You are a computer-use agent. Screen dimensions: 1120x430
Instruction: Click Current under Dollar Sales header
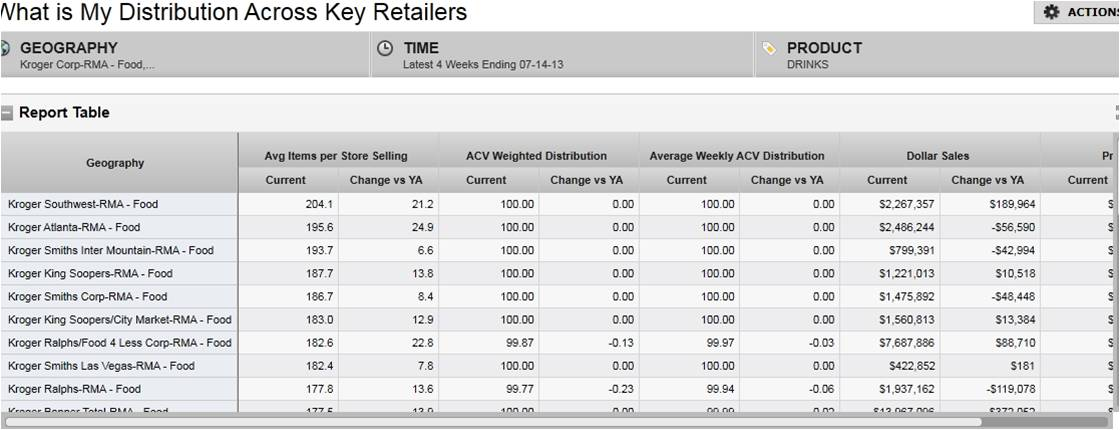887,180
